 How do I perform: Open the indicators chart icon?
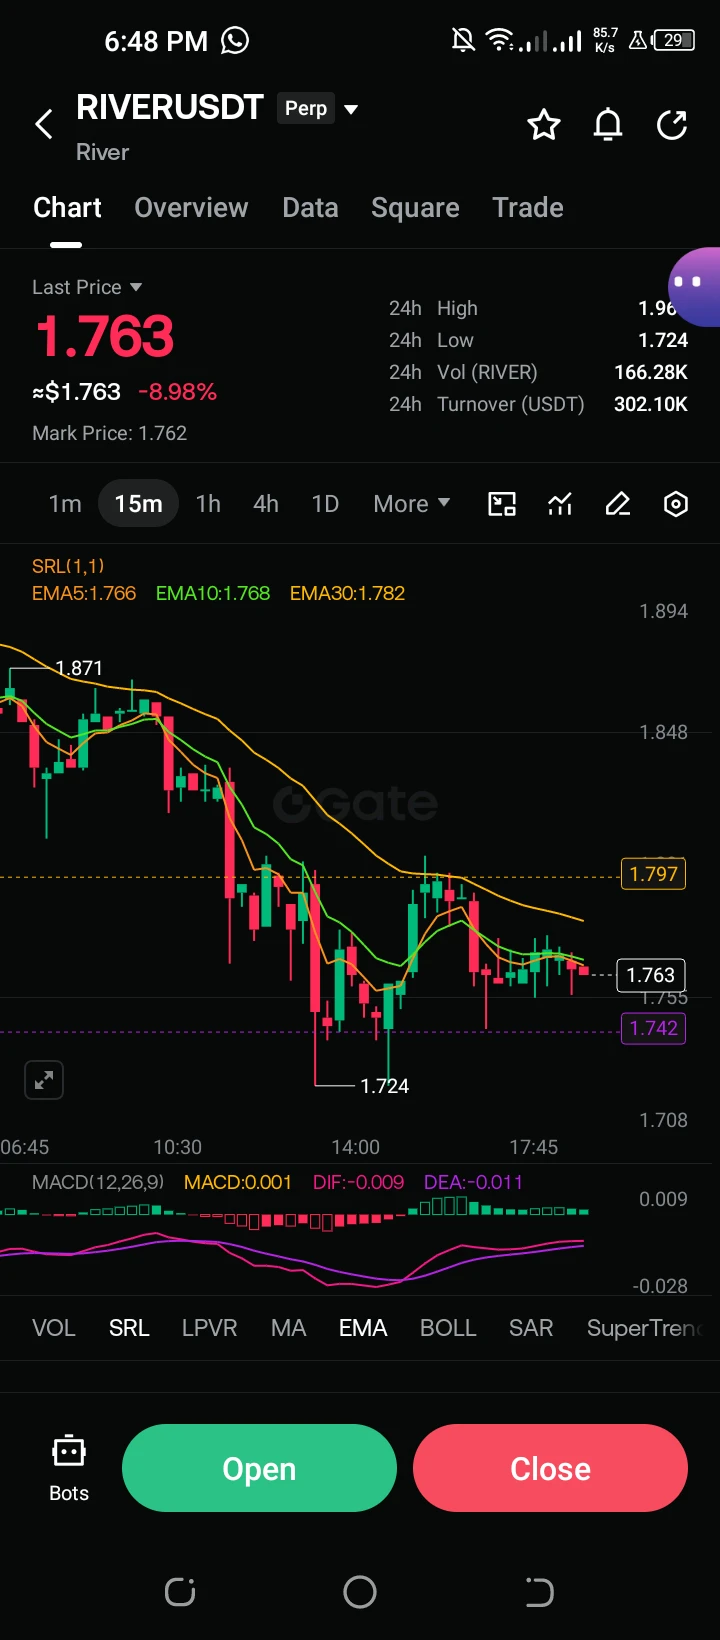pyautogui.click(x=560, y=504)
